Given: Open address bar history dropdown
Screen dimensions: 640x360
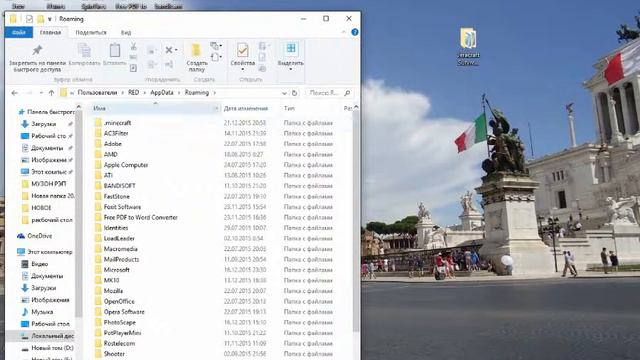Looking at the screenshot, I should (x=284, y=93).
